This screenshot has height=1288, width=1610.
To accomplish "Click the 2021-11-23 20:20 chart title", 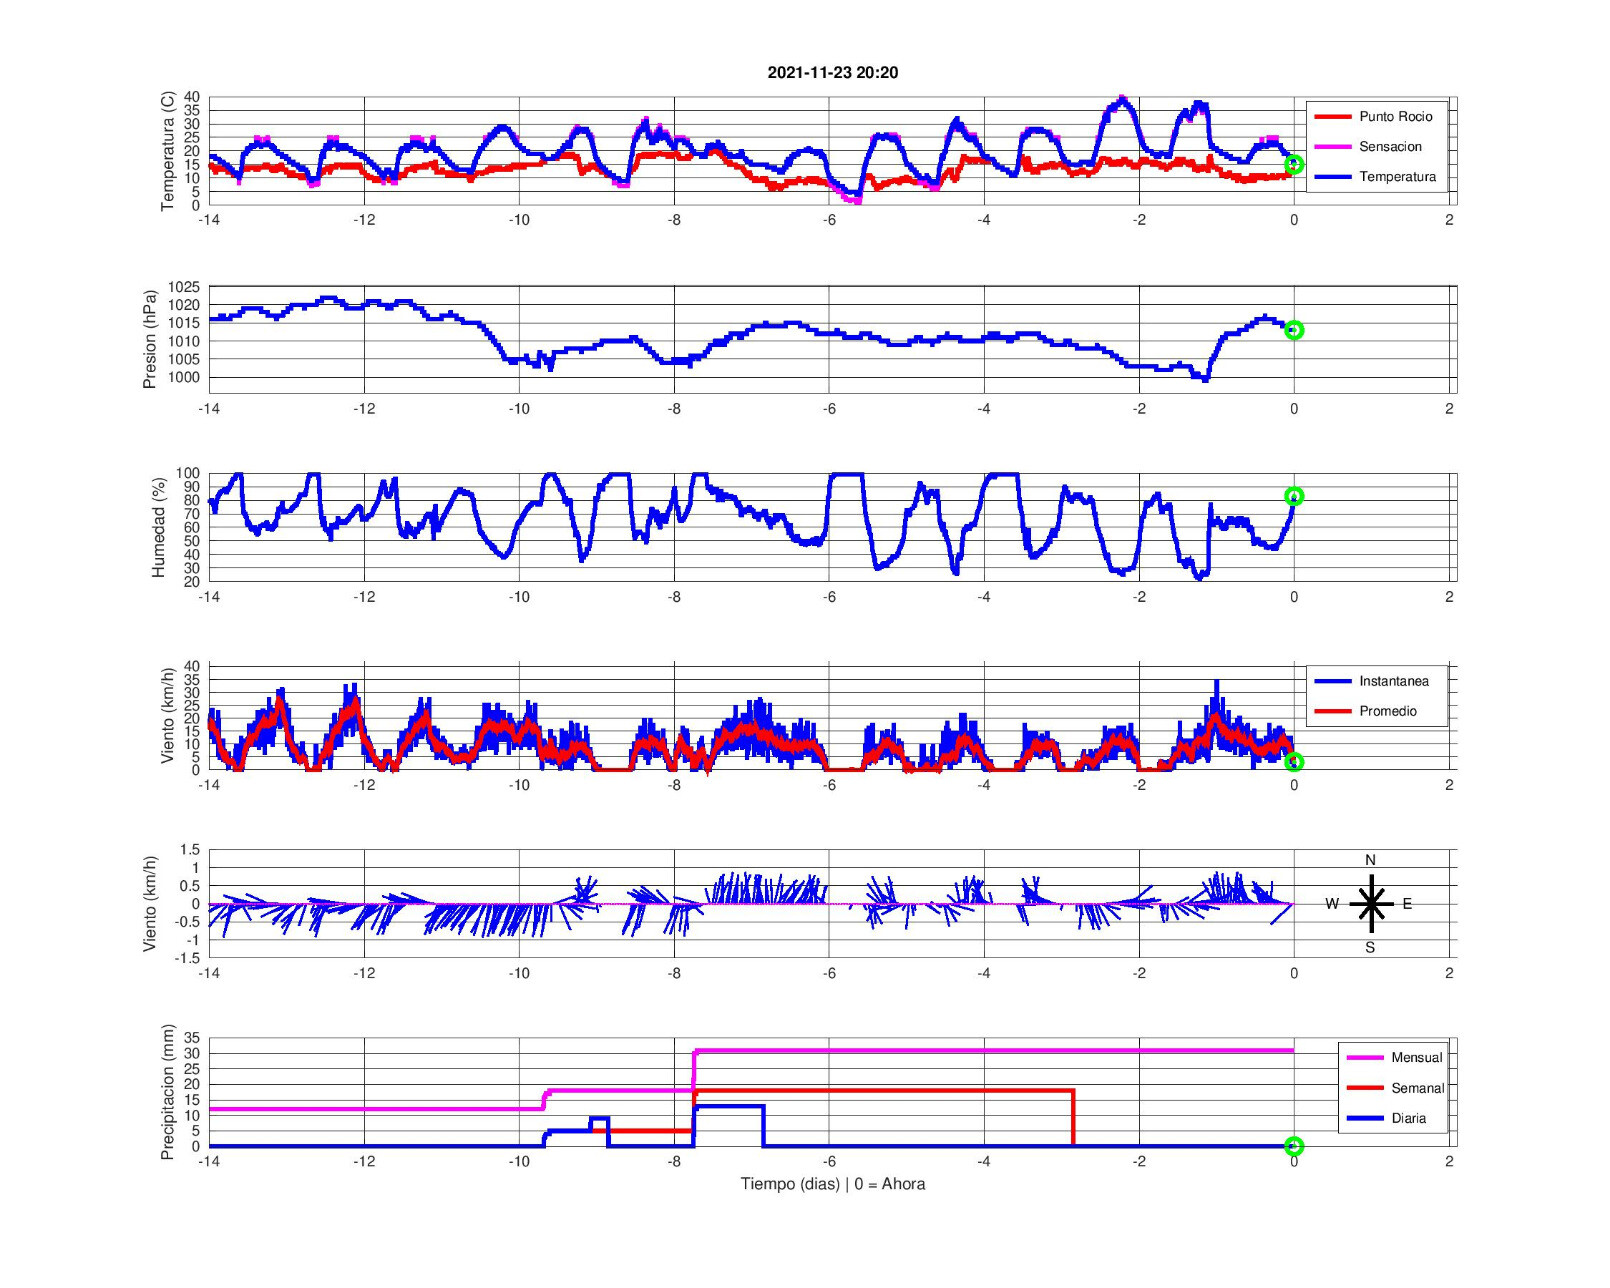I will (x=832, y=73).
